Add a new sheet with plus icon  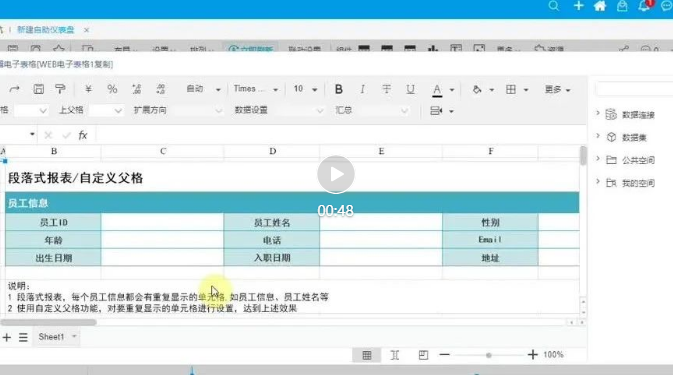[6, 337]
